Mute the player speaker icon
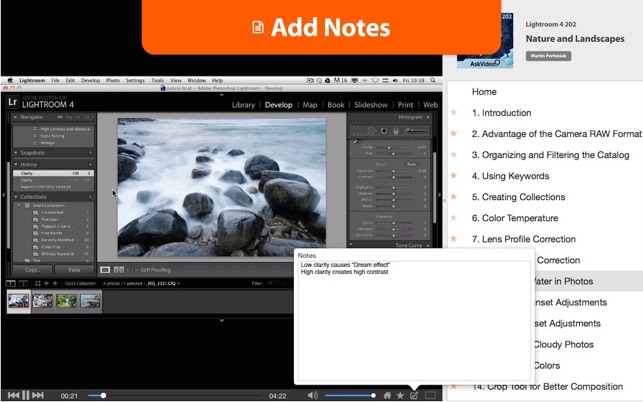The image size is (643, 402). coord(312,395)
